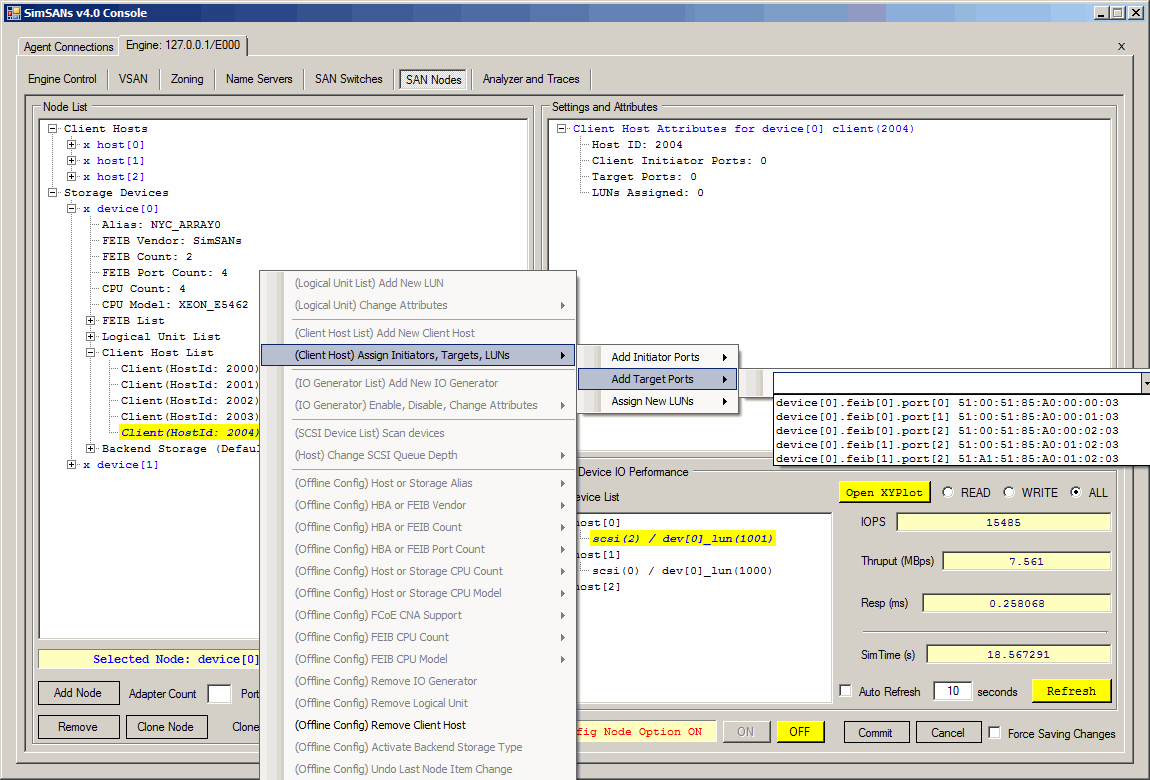This screenshot has height=780, width=1150.
Task: Expand host[0] under Client Hosts
Action: pyautogui.click(x=72, y=145)
